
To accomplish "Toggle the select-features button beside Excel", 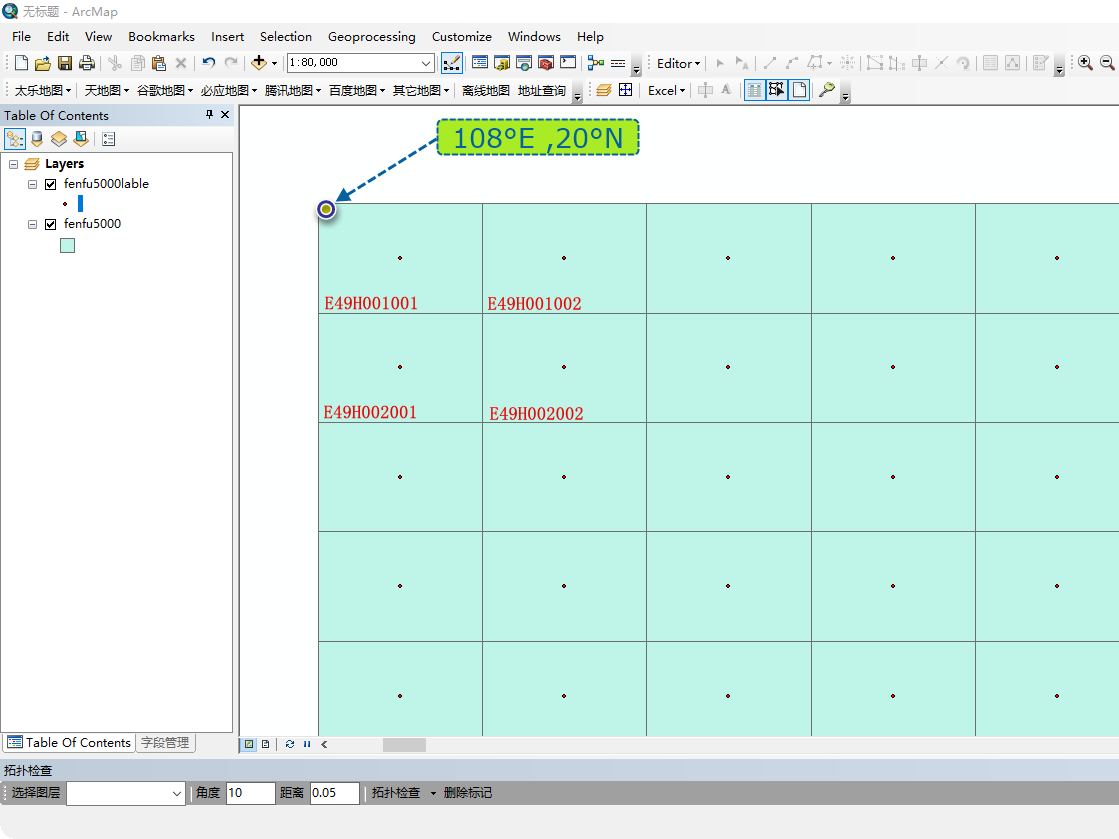I will (x=776, y=91).
